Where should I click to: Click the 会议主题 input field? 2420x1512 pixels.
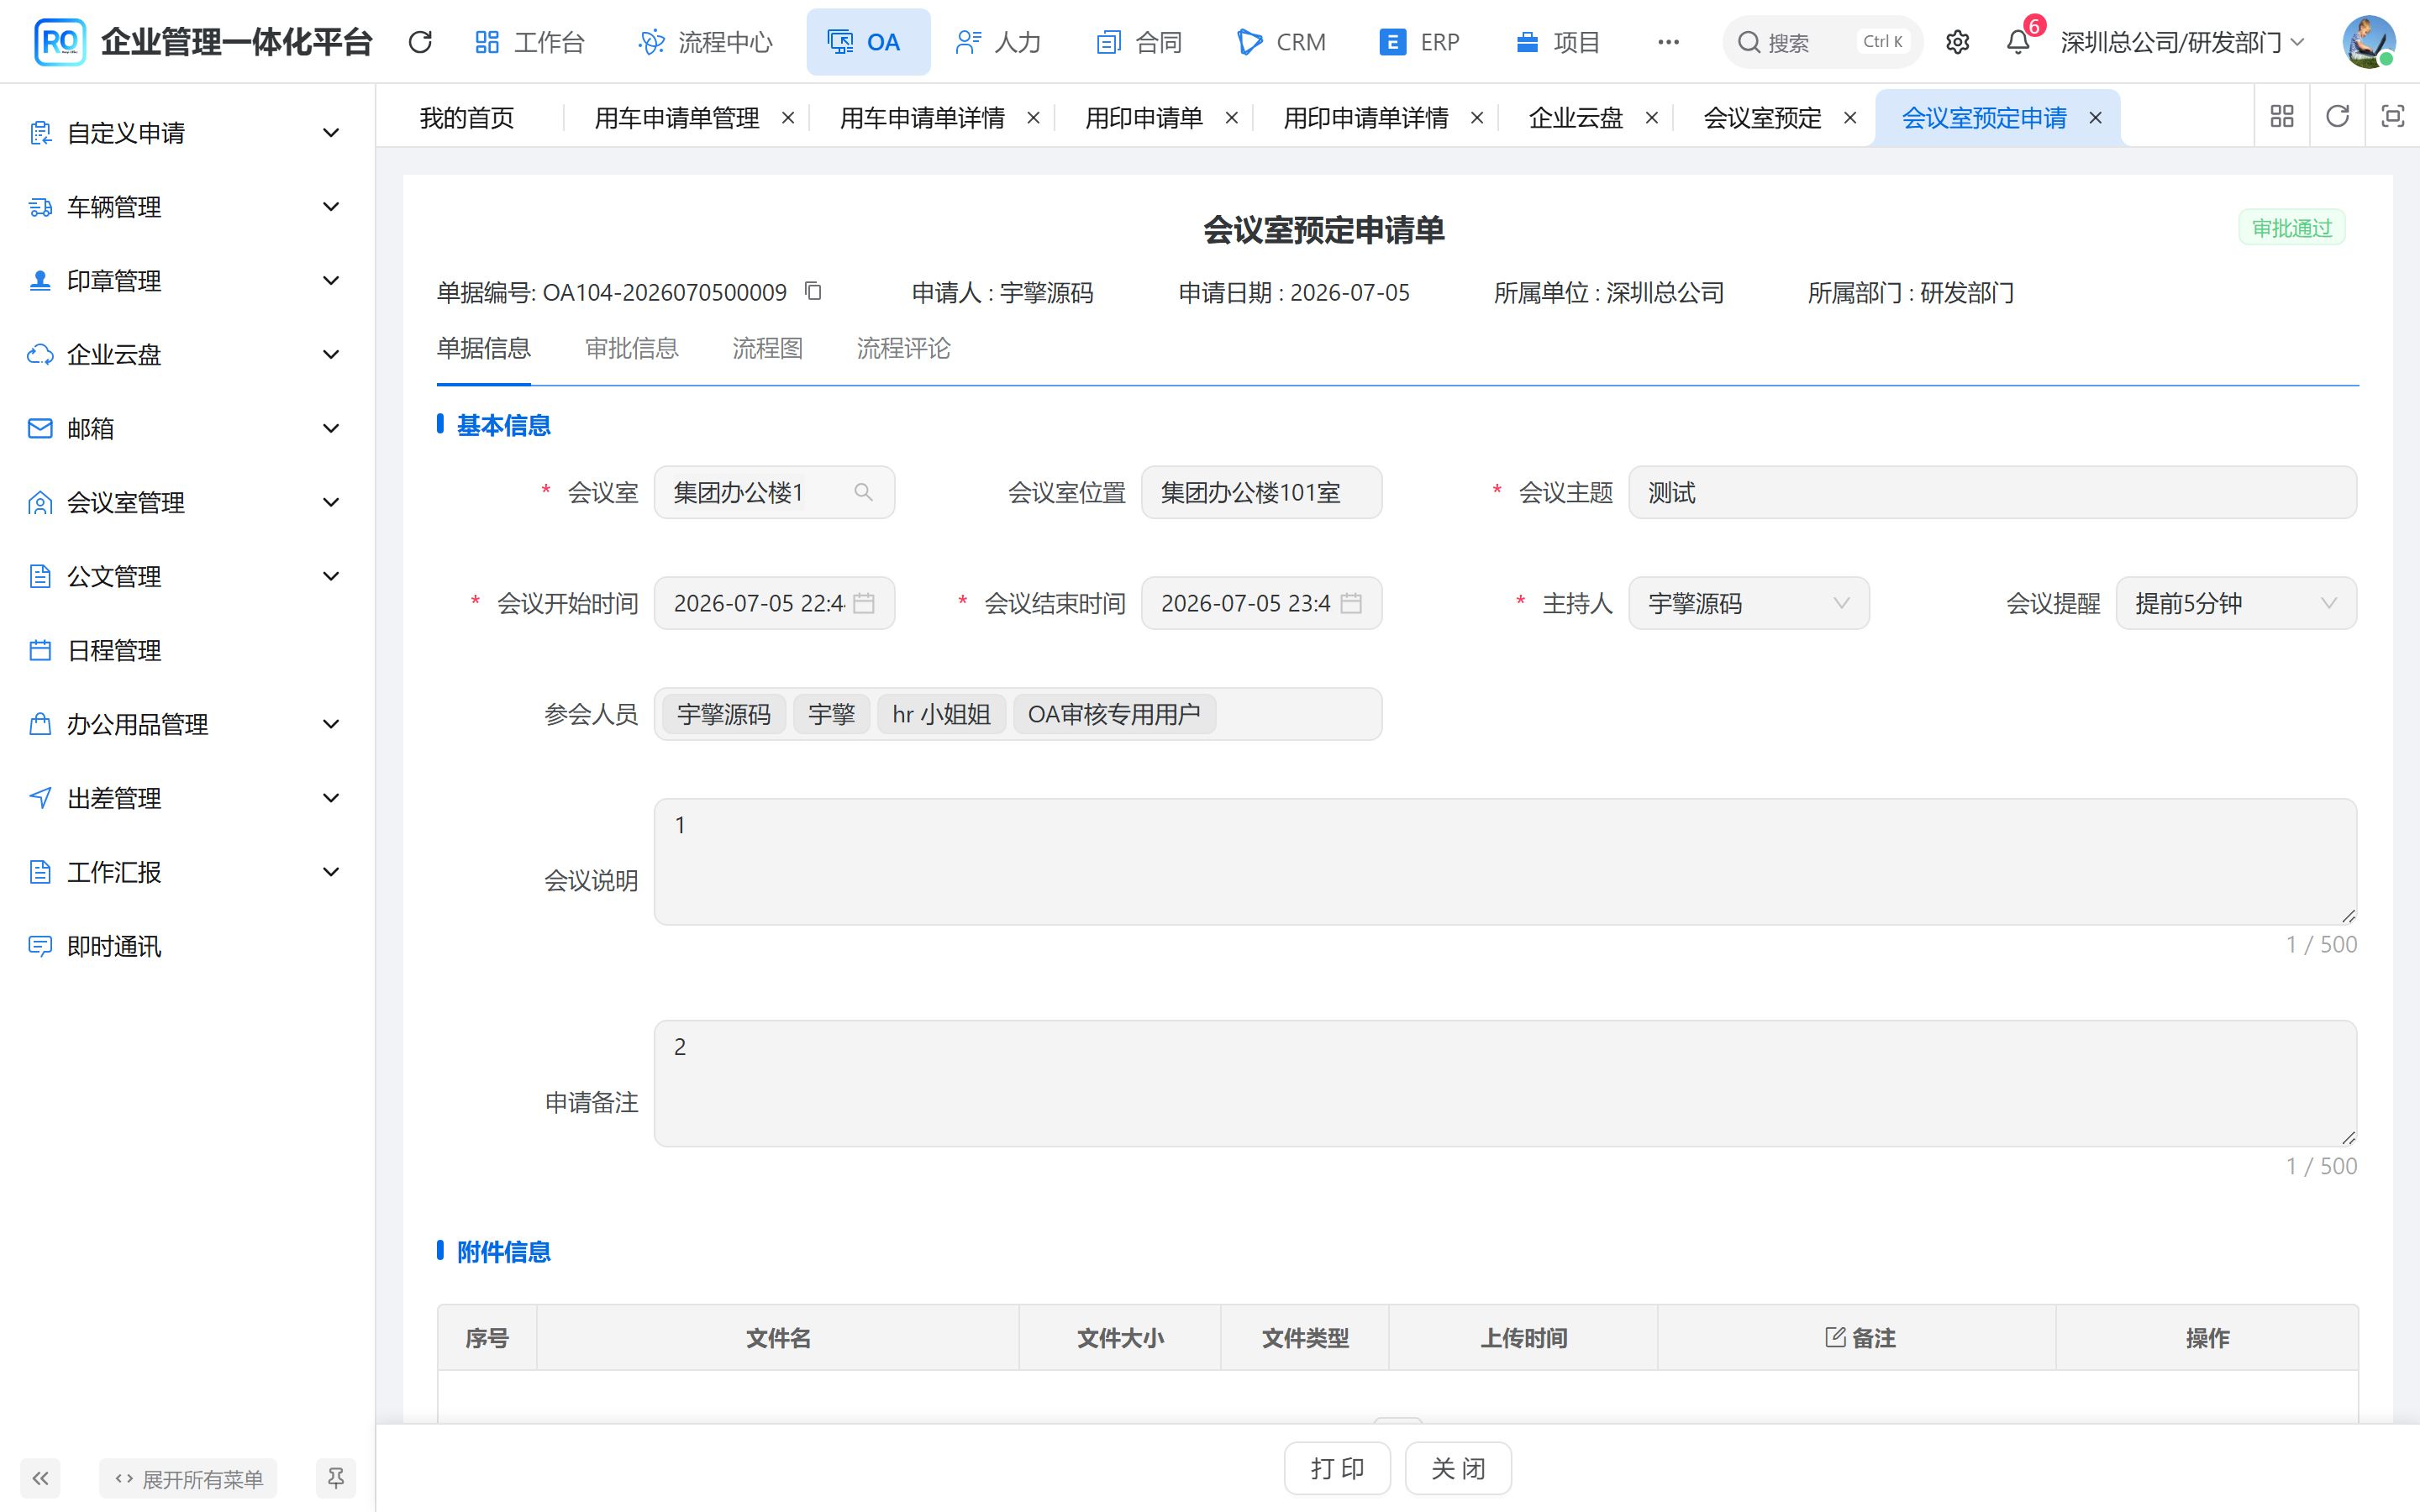(1992, 492)
